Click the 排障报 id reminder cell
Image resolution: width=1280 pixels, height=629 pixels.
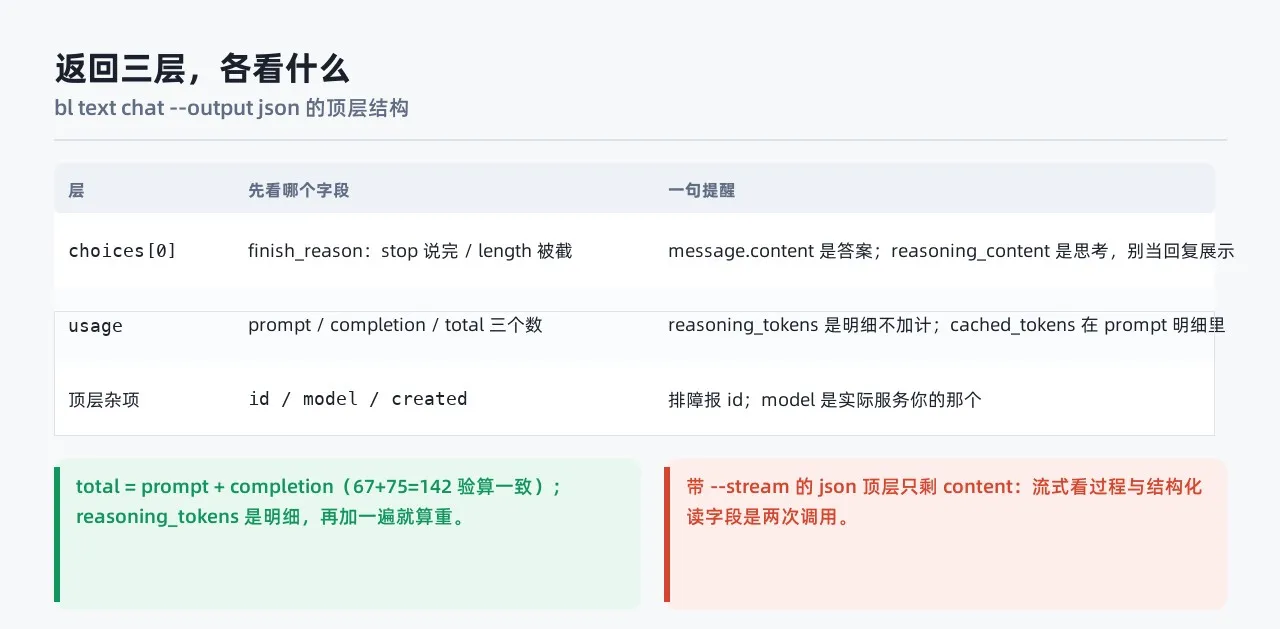(825, 400)
